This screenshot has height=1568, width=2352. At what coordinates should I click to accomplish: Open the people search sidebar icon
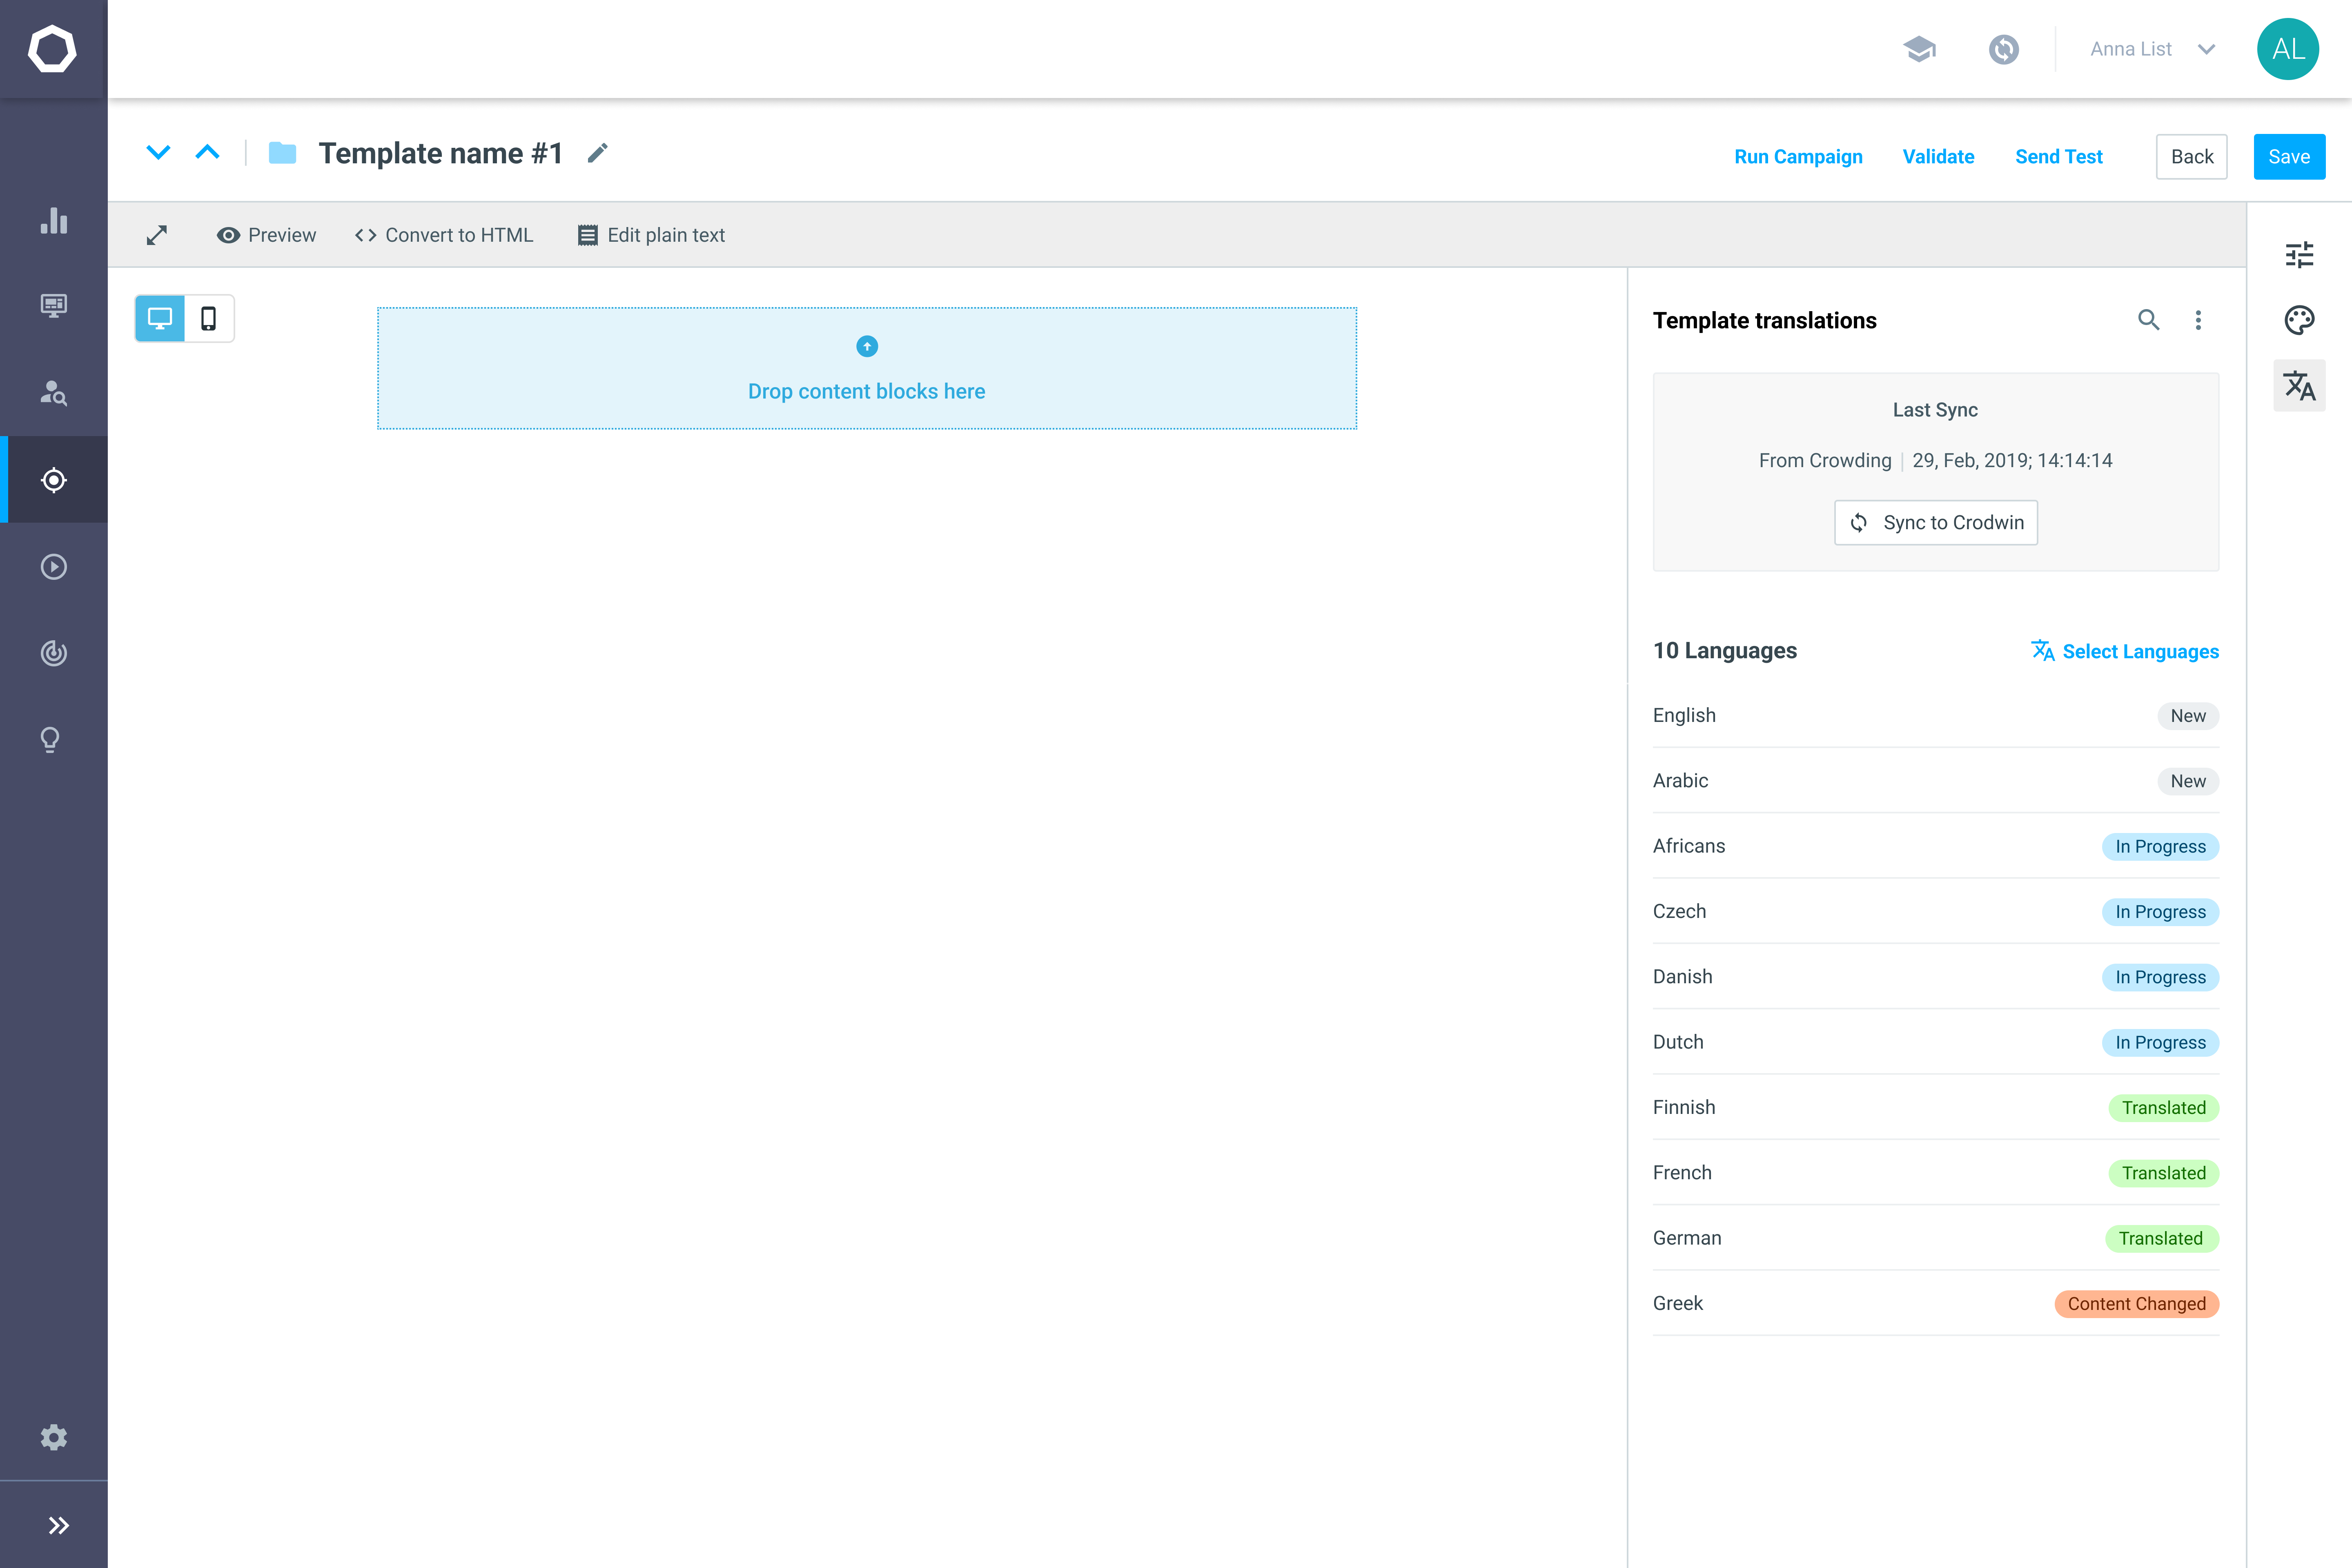(54, 393)
